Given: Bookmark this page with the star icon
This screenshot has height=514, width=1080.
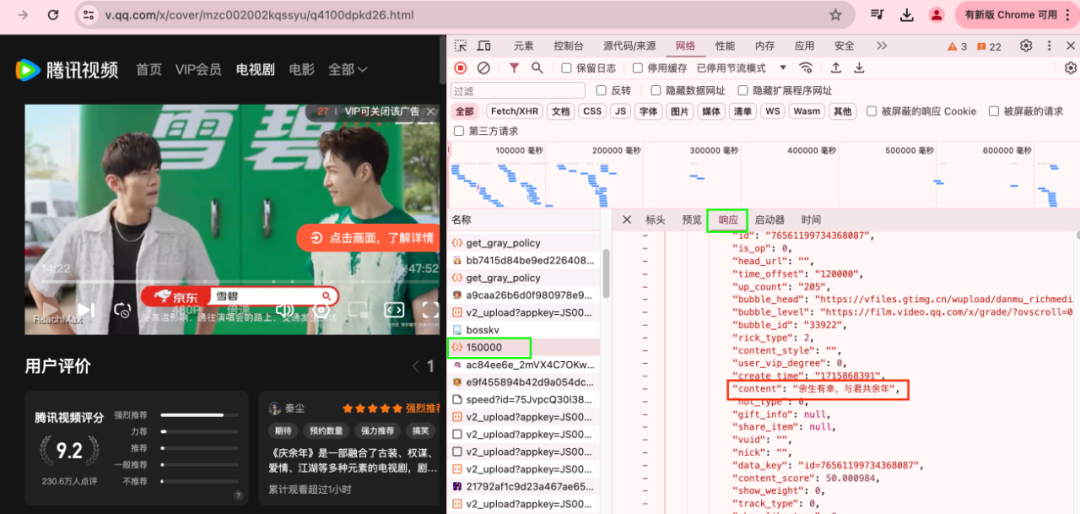Looking at the screenshot, I should pos(835,15).
